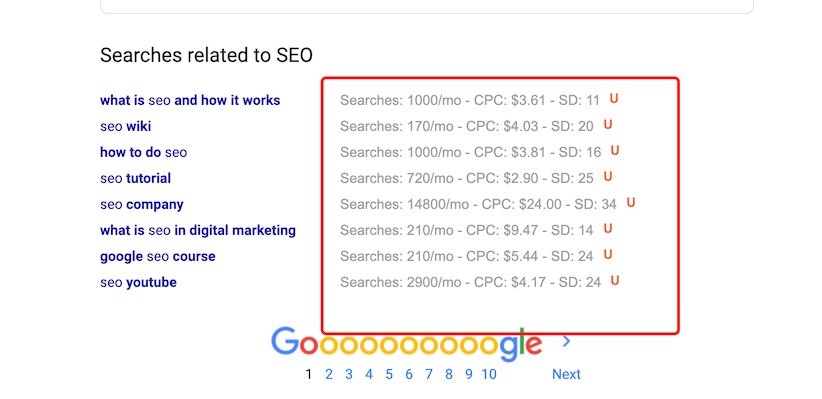Click the Ubersuggest icon on $5.44 CPC row
822x399 pixels.
coord(608,255)
